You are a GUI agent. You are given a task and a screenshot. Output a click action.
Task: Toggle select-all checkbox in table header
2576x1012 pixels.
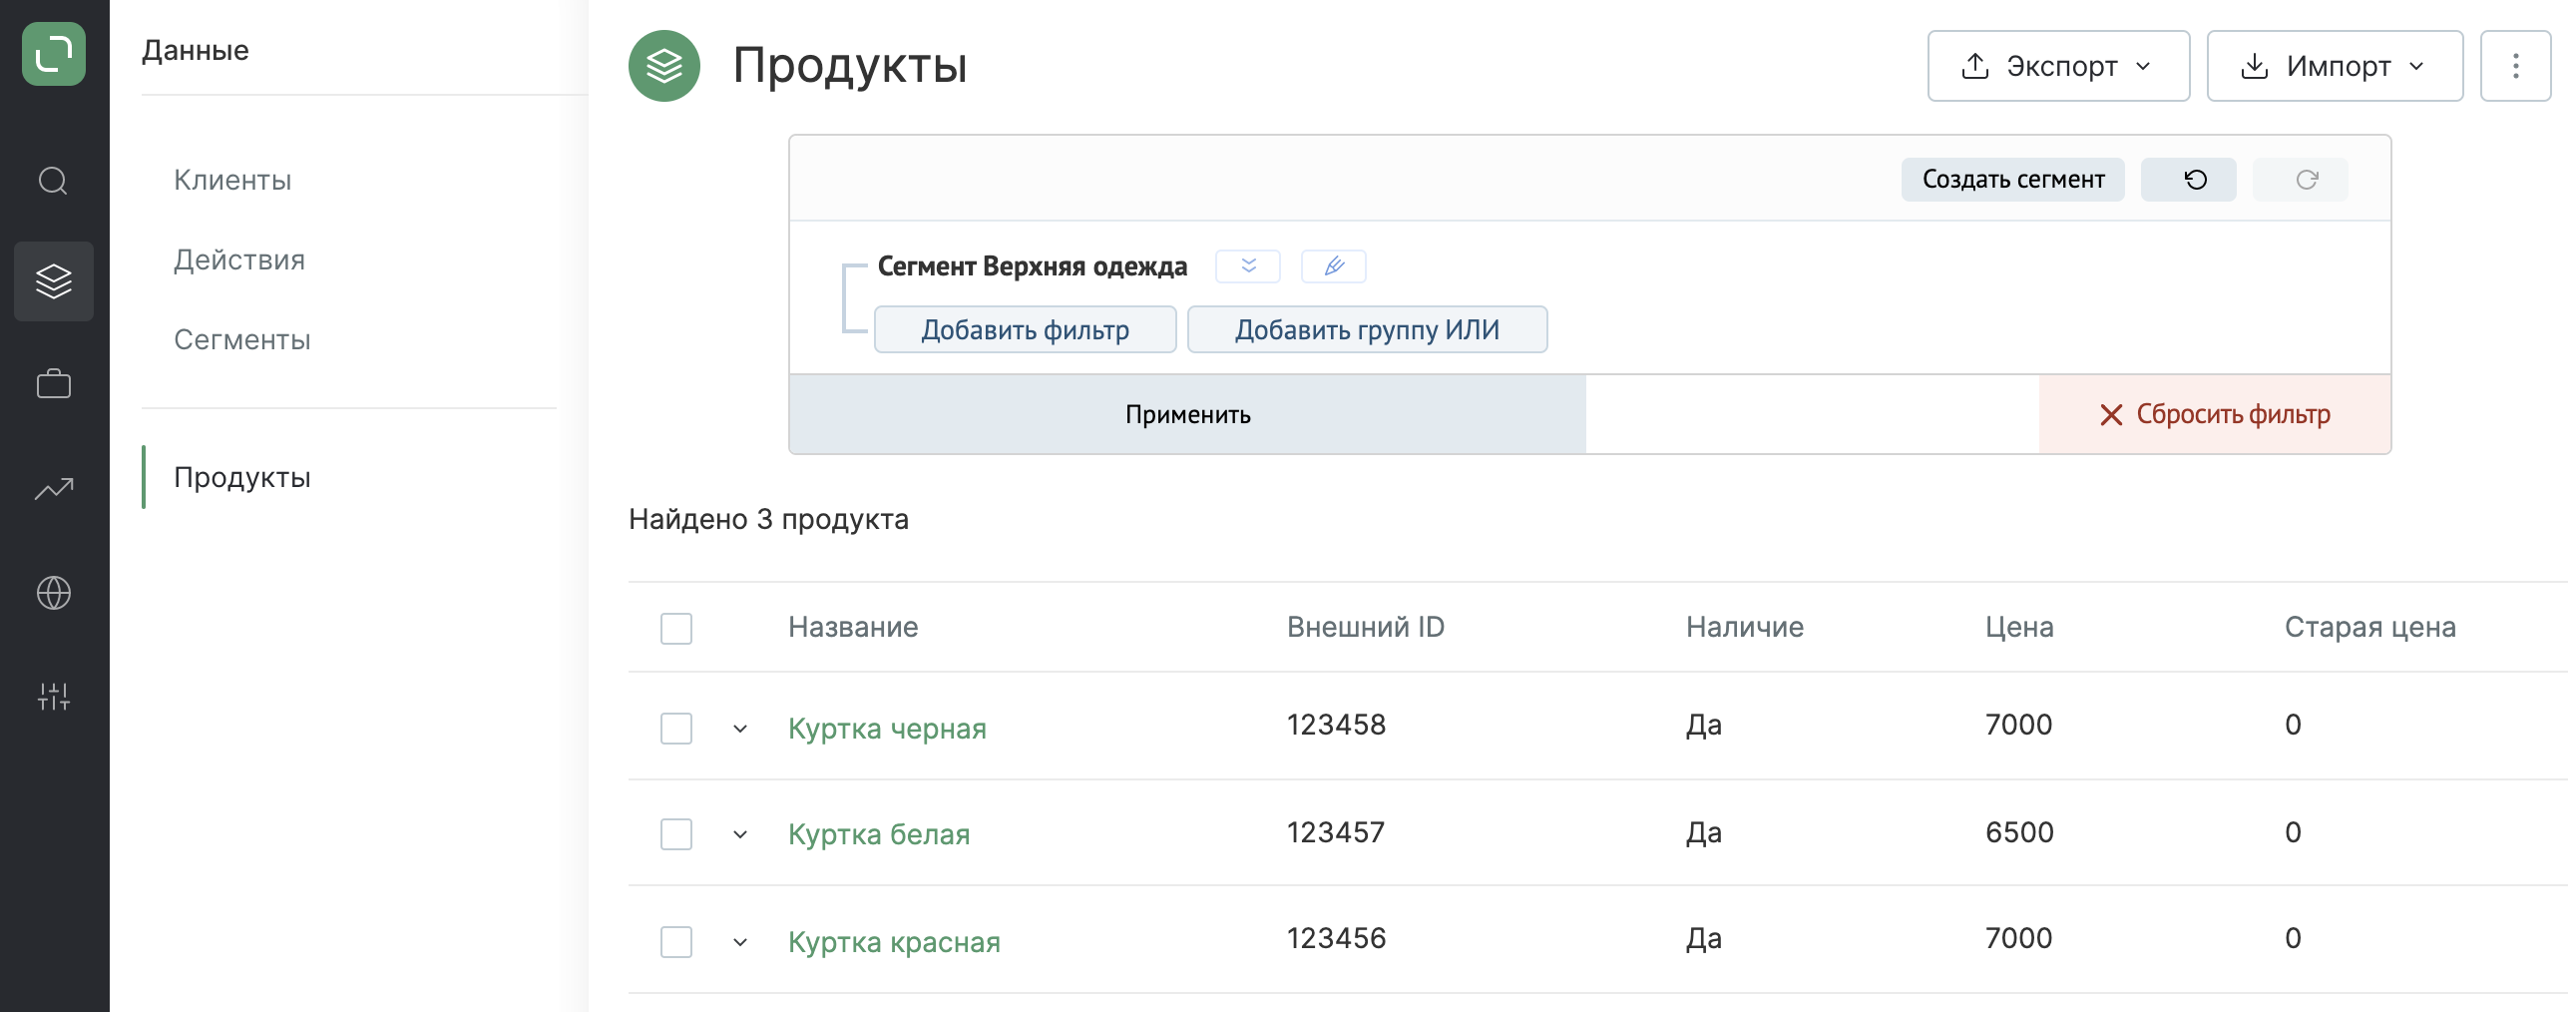point(676,628)
